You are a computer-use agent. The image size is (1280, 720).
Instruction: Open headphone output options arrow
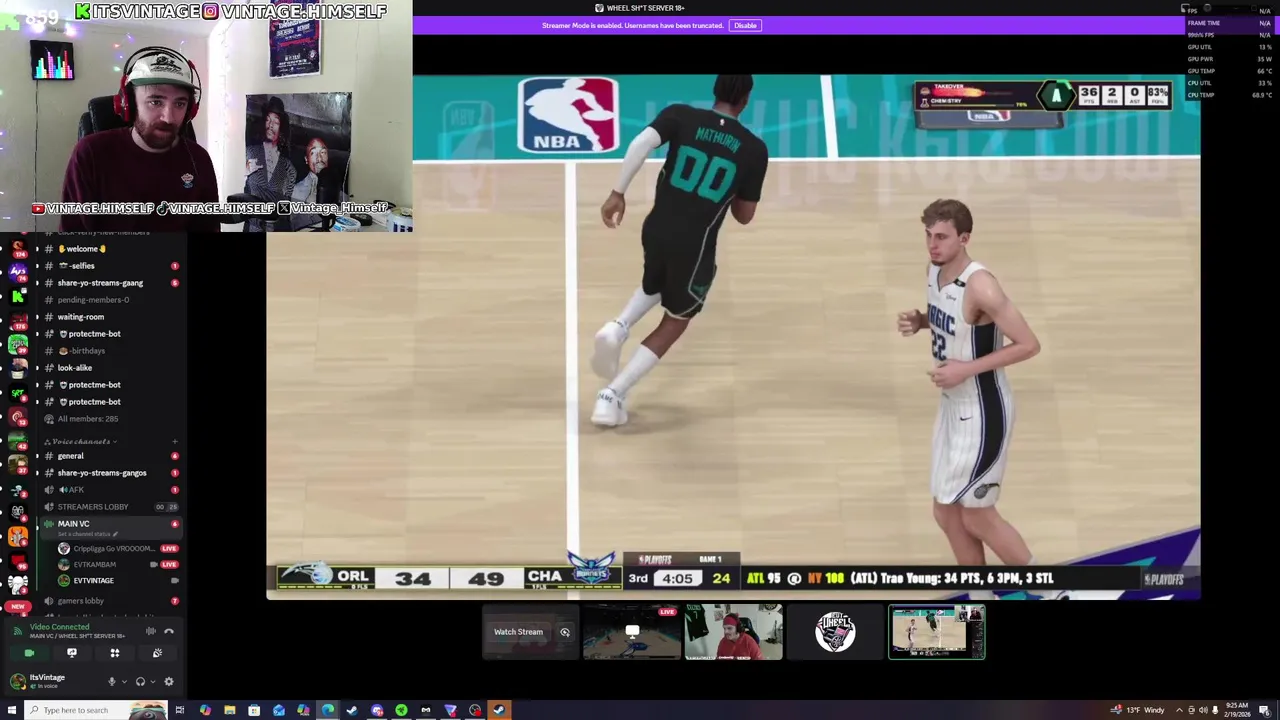coord(153,682)
